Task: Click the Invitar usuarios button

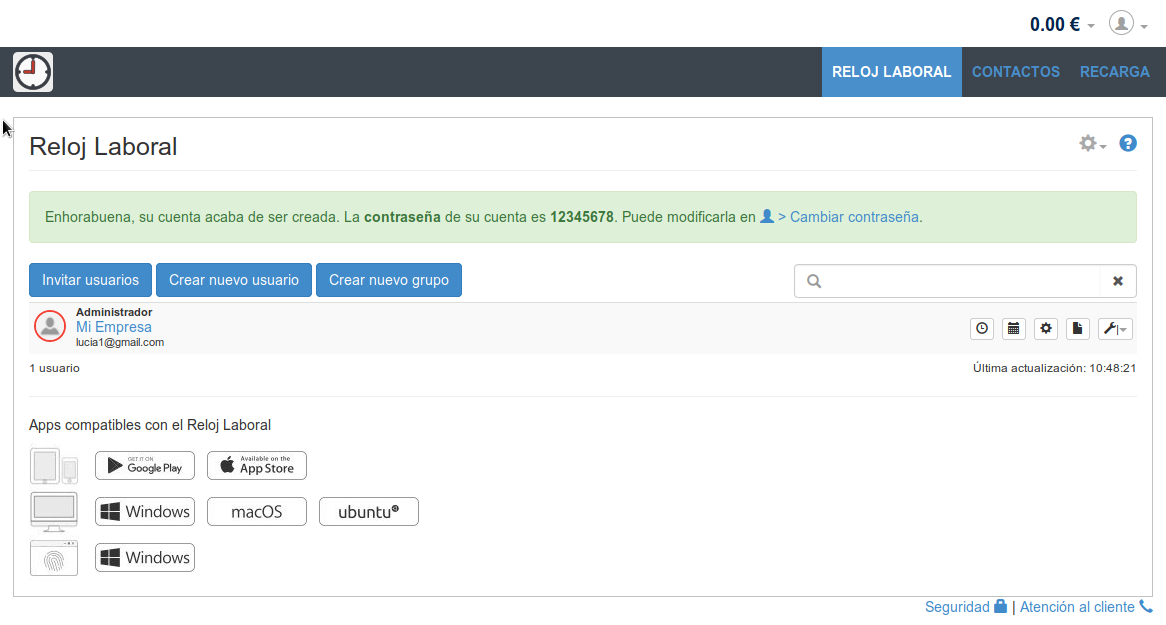Action: (91, 280)
